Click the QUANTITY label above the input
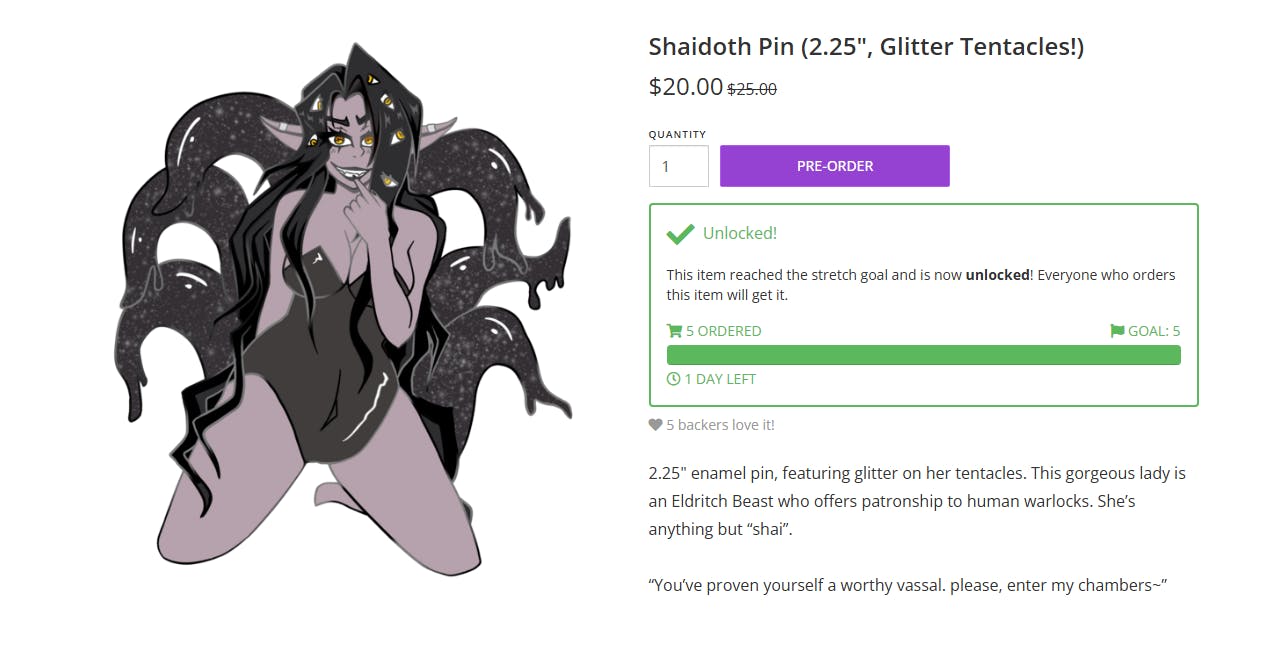The width and height of the screenshot is (1285, 653). (677, 134)
